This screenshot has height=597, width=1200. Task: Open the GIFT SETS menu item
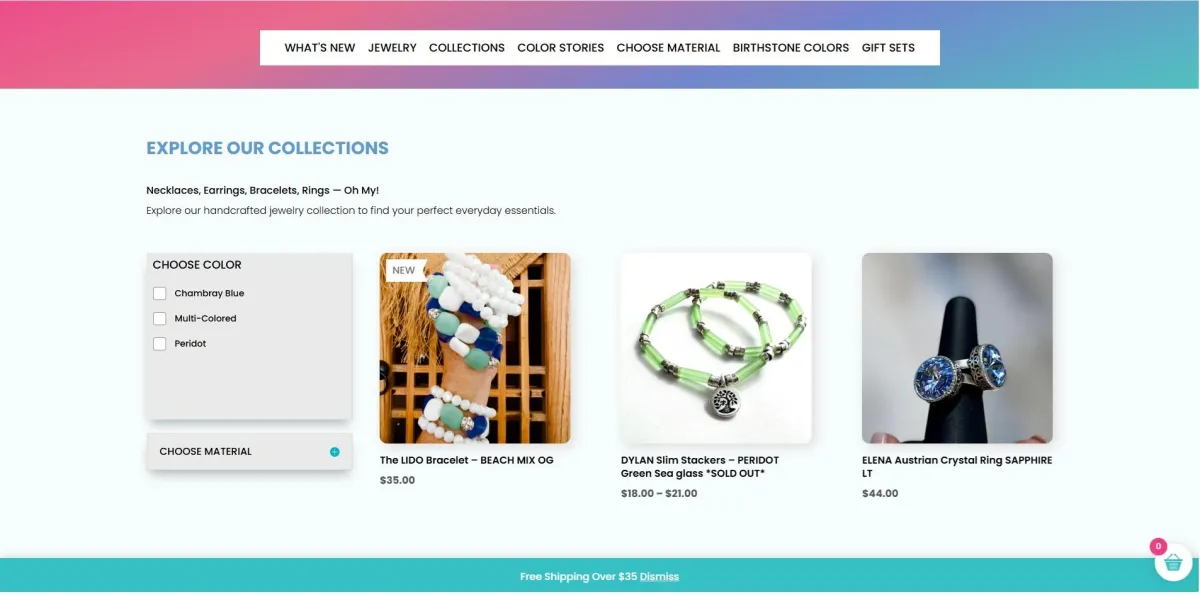click(x=888, y=48)
